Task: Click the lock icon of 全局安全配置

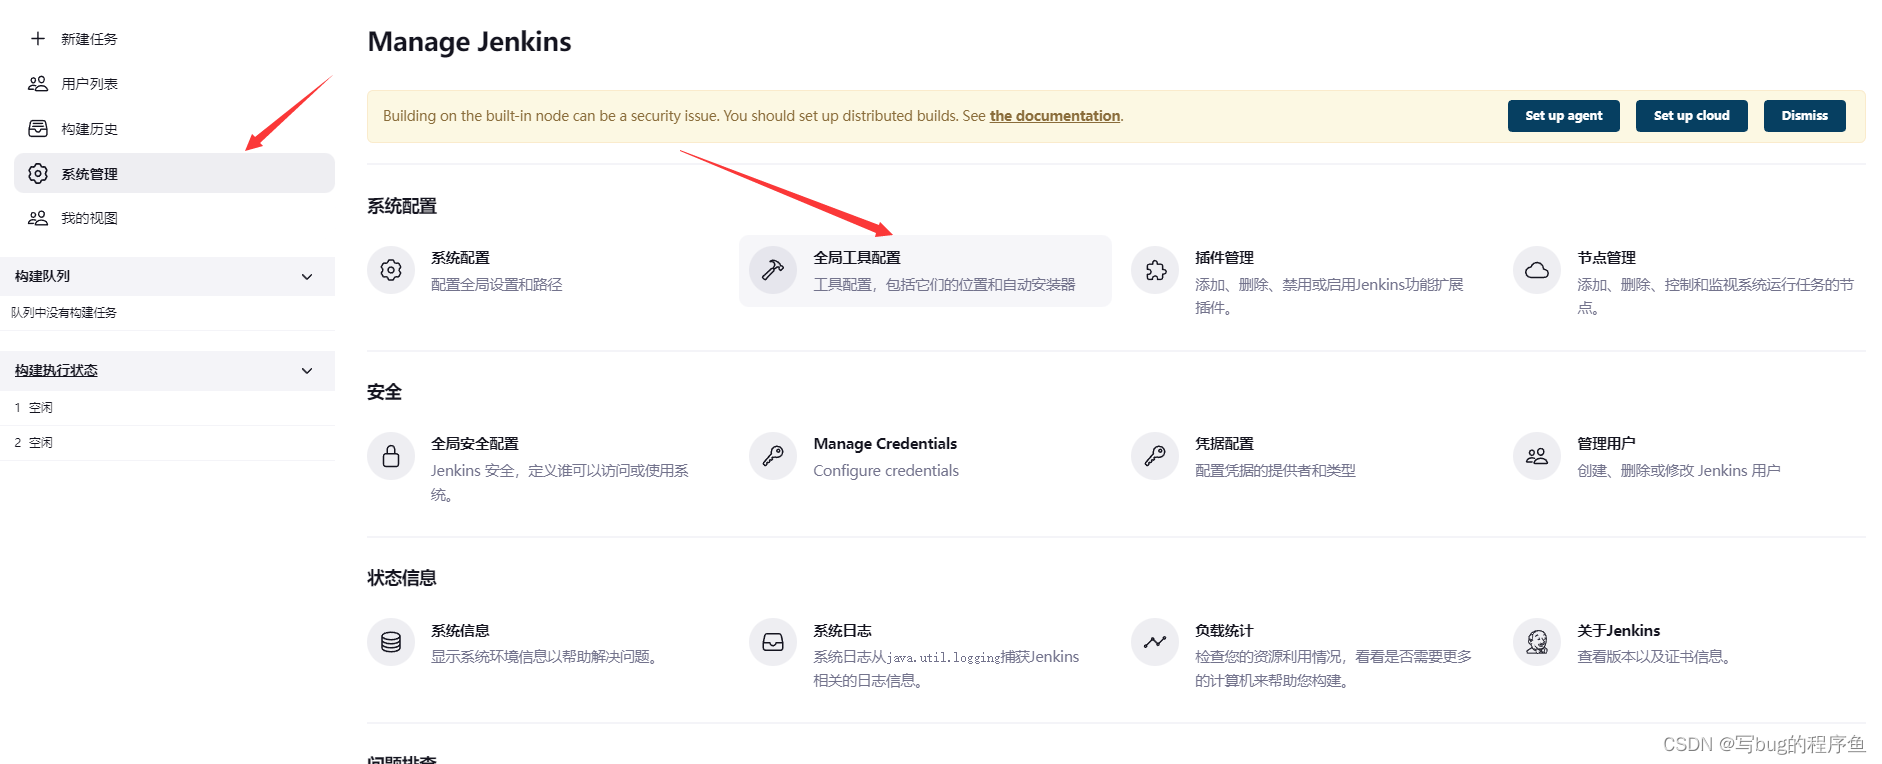Action: [391, 456]
